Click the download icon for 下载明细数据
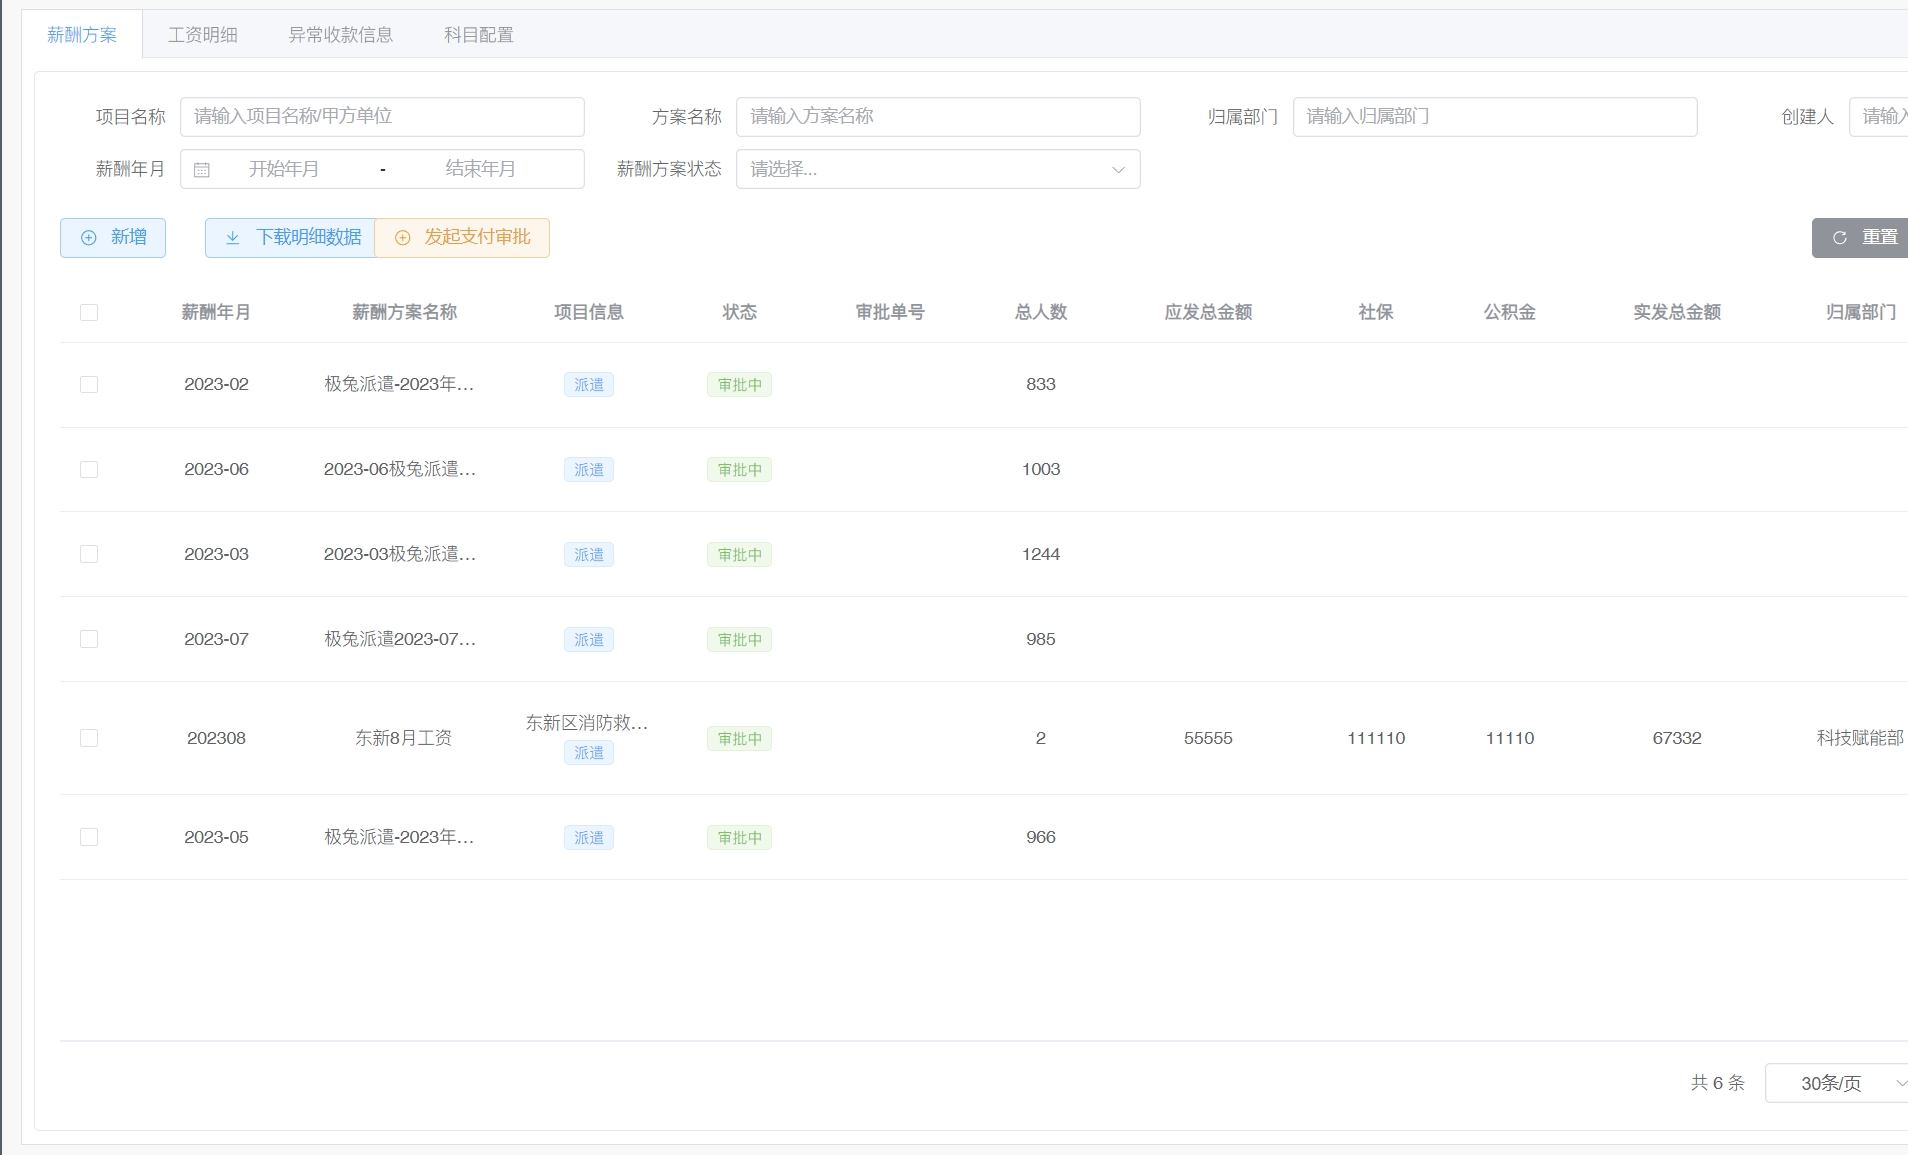Screen dimensions: 1908x1155 tap(232, 238)
